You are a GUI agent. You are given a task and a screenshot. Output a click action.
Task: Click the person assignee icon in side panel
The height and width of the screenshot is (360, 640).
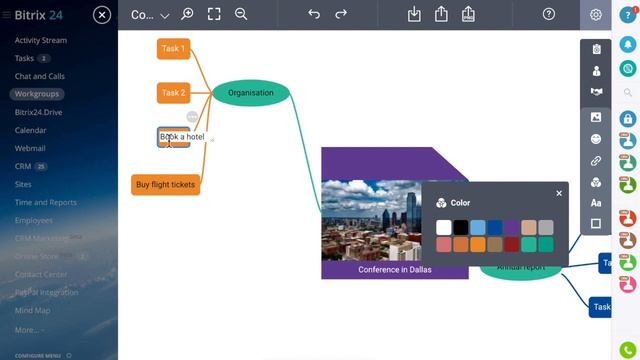(596, 71)
